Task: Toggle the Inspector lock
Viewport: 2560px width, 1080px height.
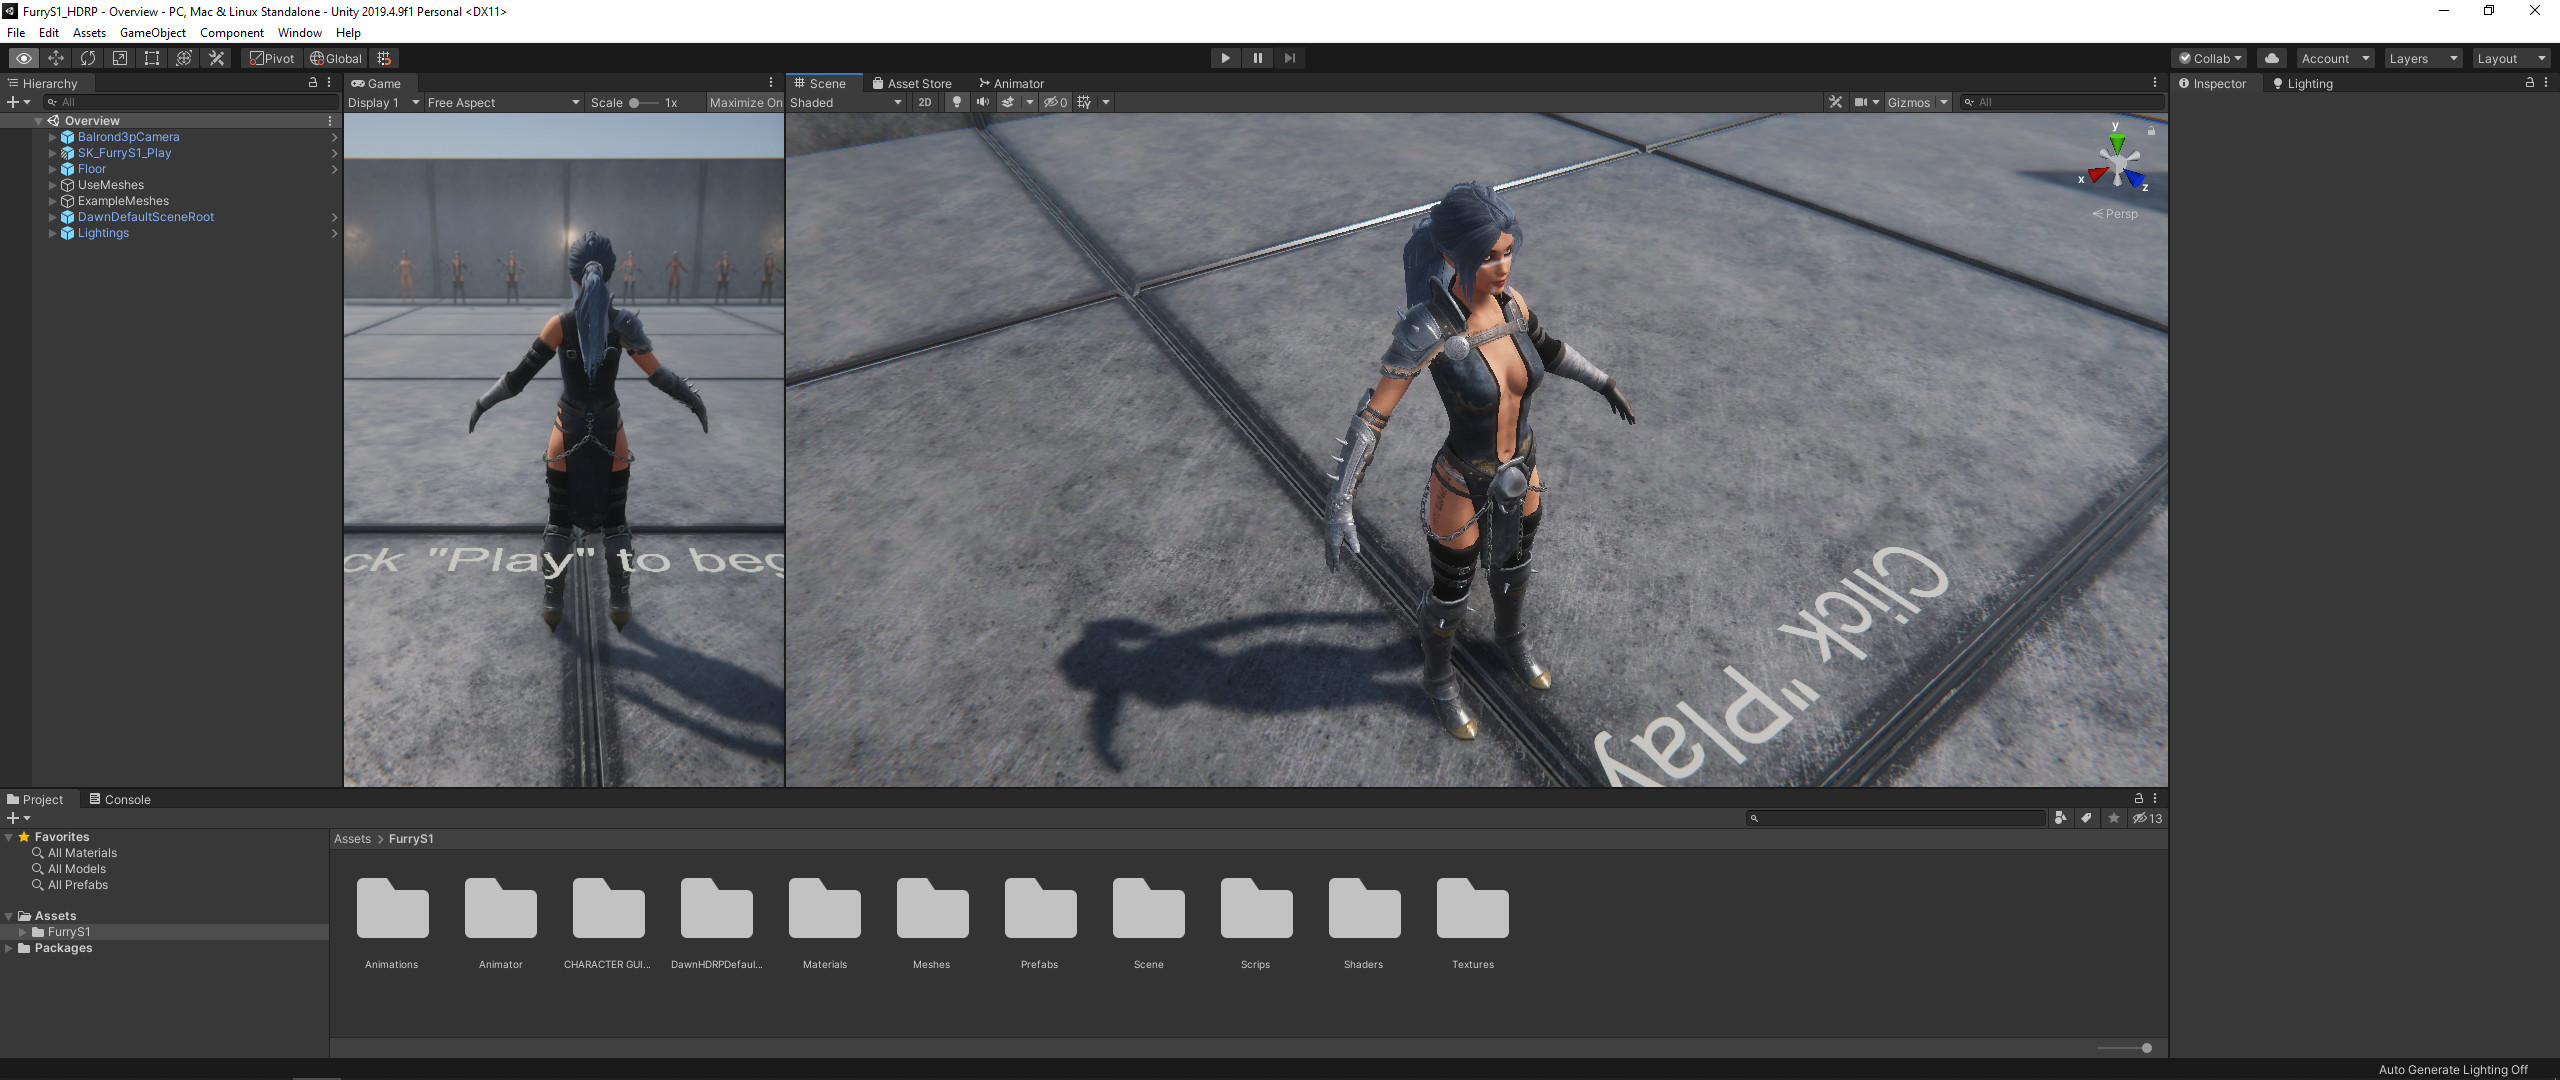Action: point(2530,83)
